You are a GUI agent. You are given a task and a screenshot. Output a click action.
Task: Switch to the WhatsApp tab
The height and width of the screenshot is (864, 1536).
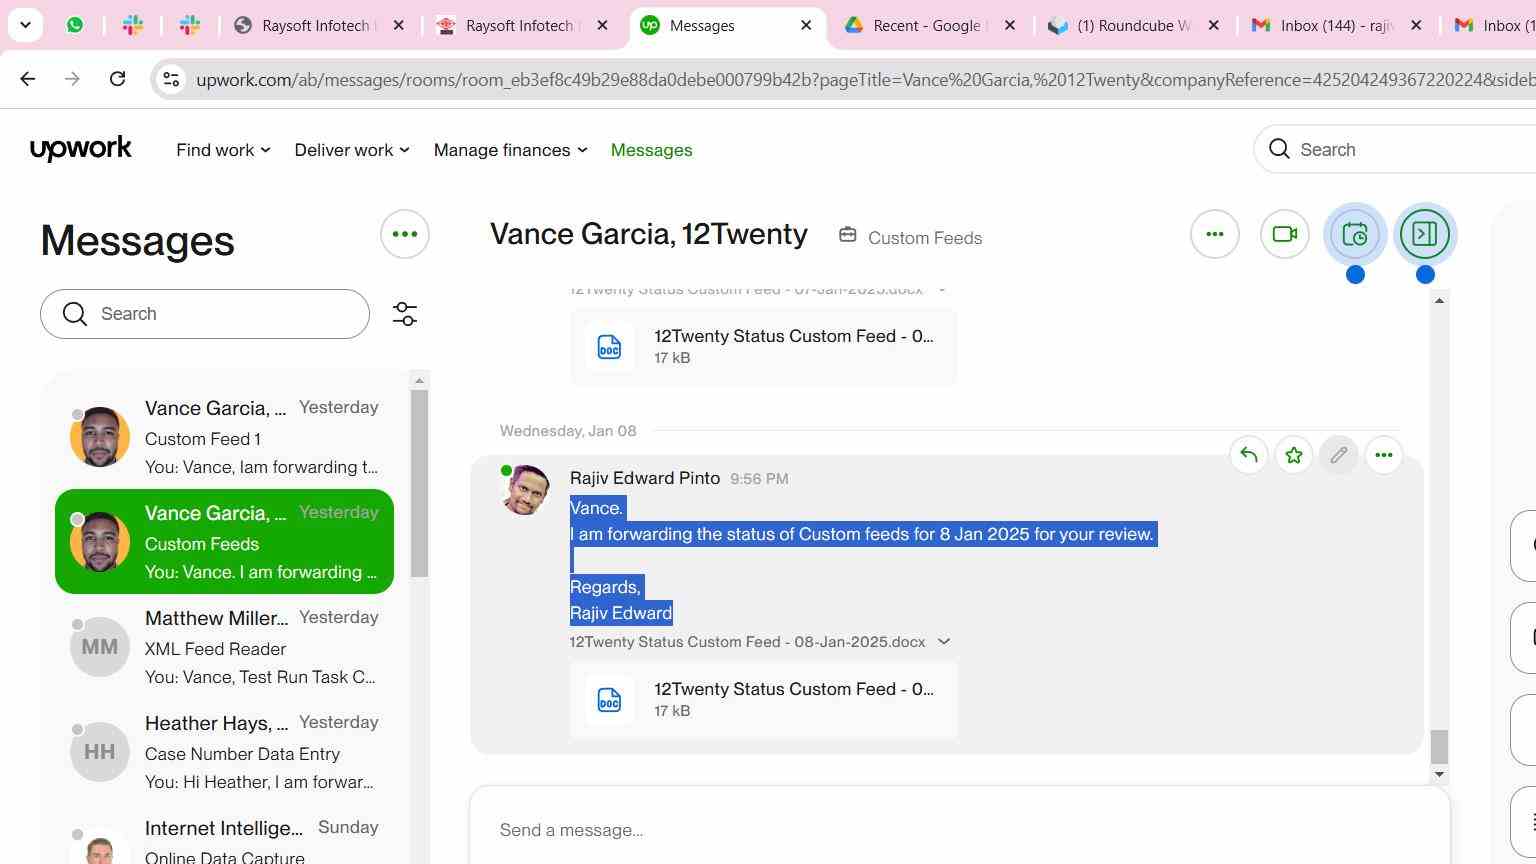coord(75,25)
